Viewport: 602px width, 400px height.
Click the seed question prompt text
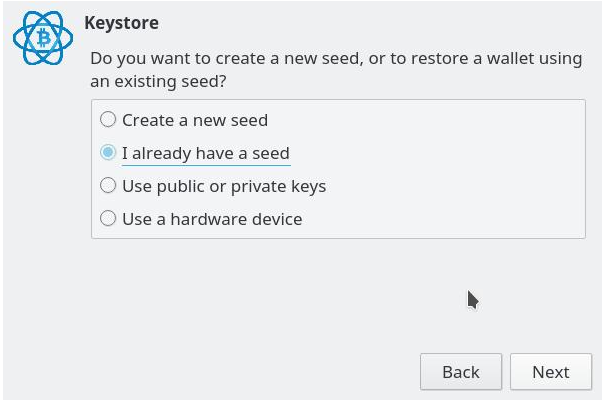point(336,70)
